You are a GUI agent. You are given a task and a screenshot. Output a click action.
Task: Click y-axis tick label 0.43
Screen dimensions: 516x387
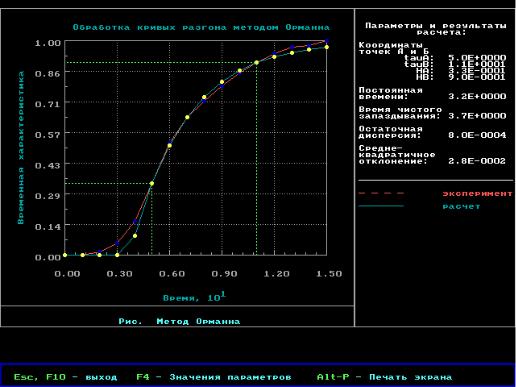tap(48, 165)
